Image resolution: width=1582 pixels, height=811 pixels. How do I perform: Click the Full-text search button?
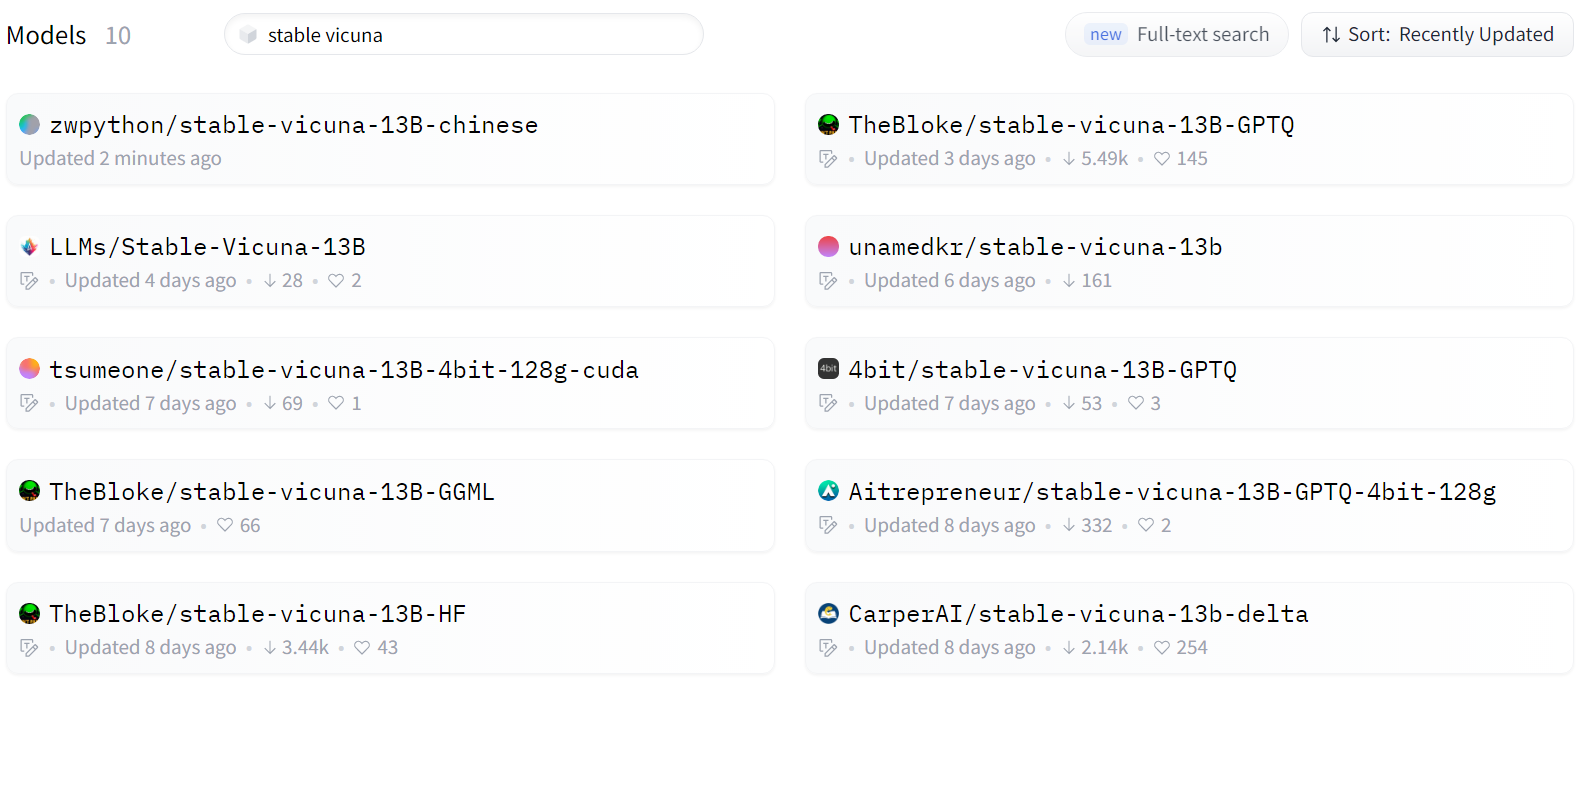[1177, 35]
